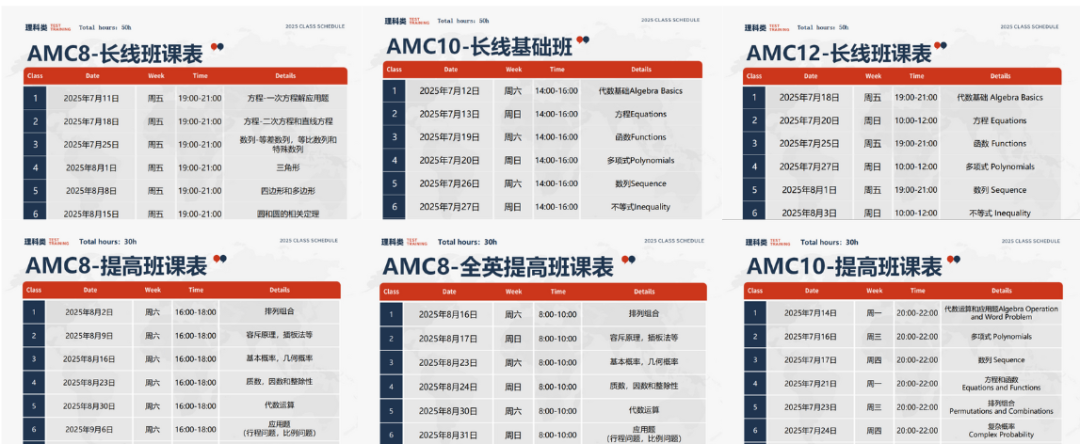Select "应用题" details in AMC8-全英提高班课表

[x=644, y=434]
